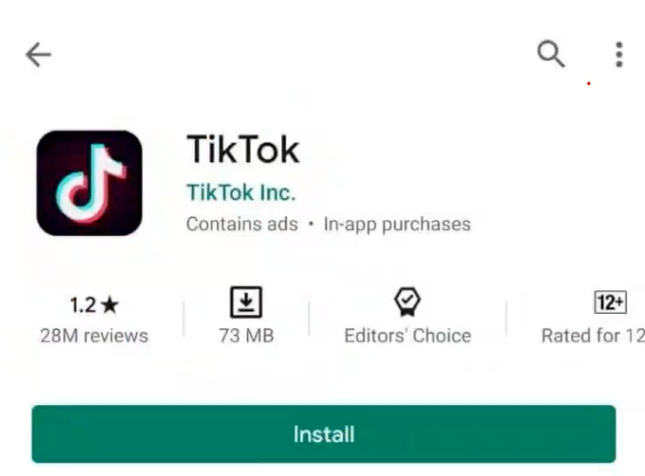Install the TikTok app

point(324,434)
